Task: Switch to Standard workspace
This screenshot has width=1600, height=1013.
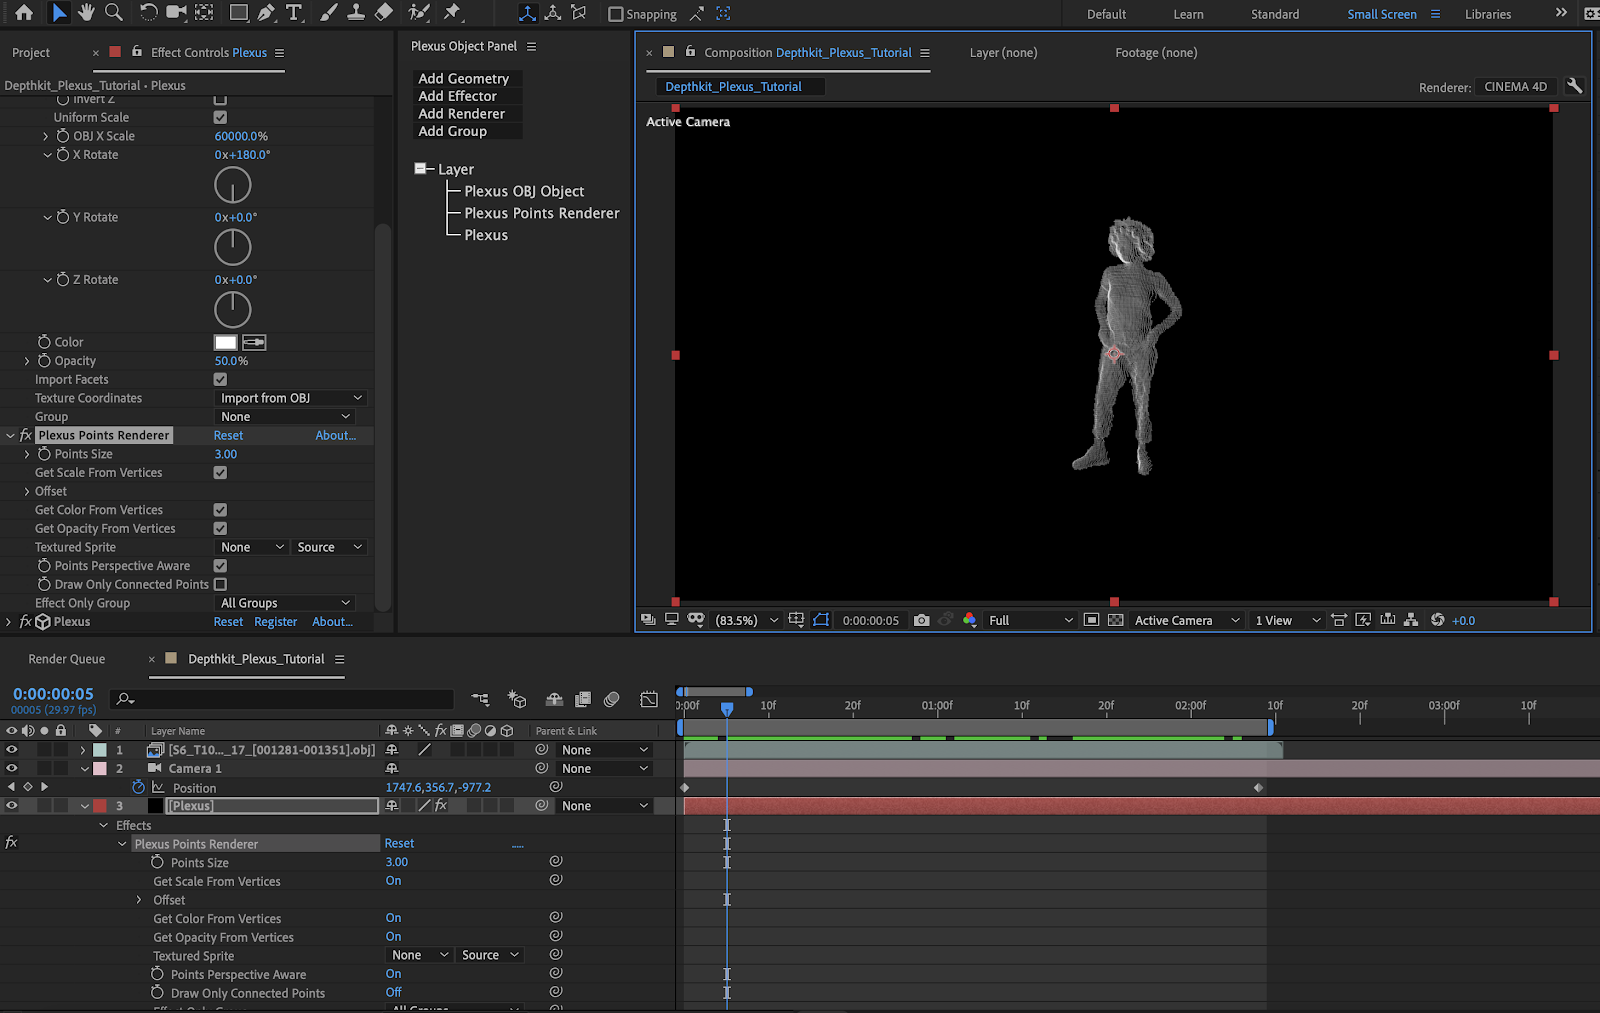Action: (x=1275, y=14)
